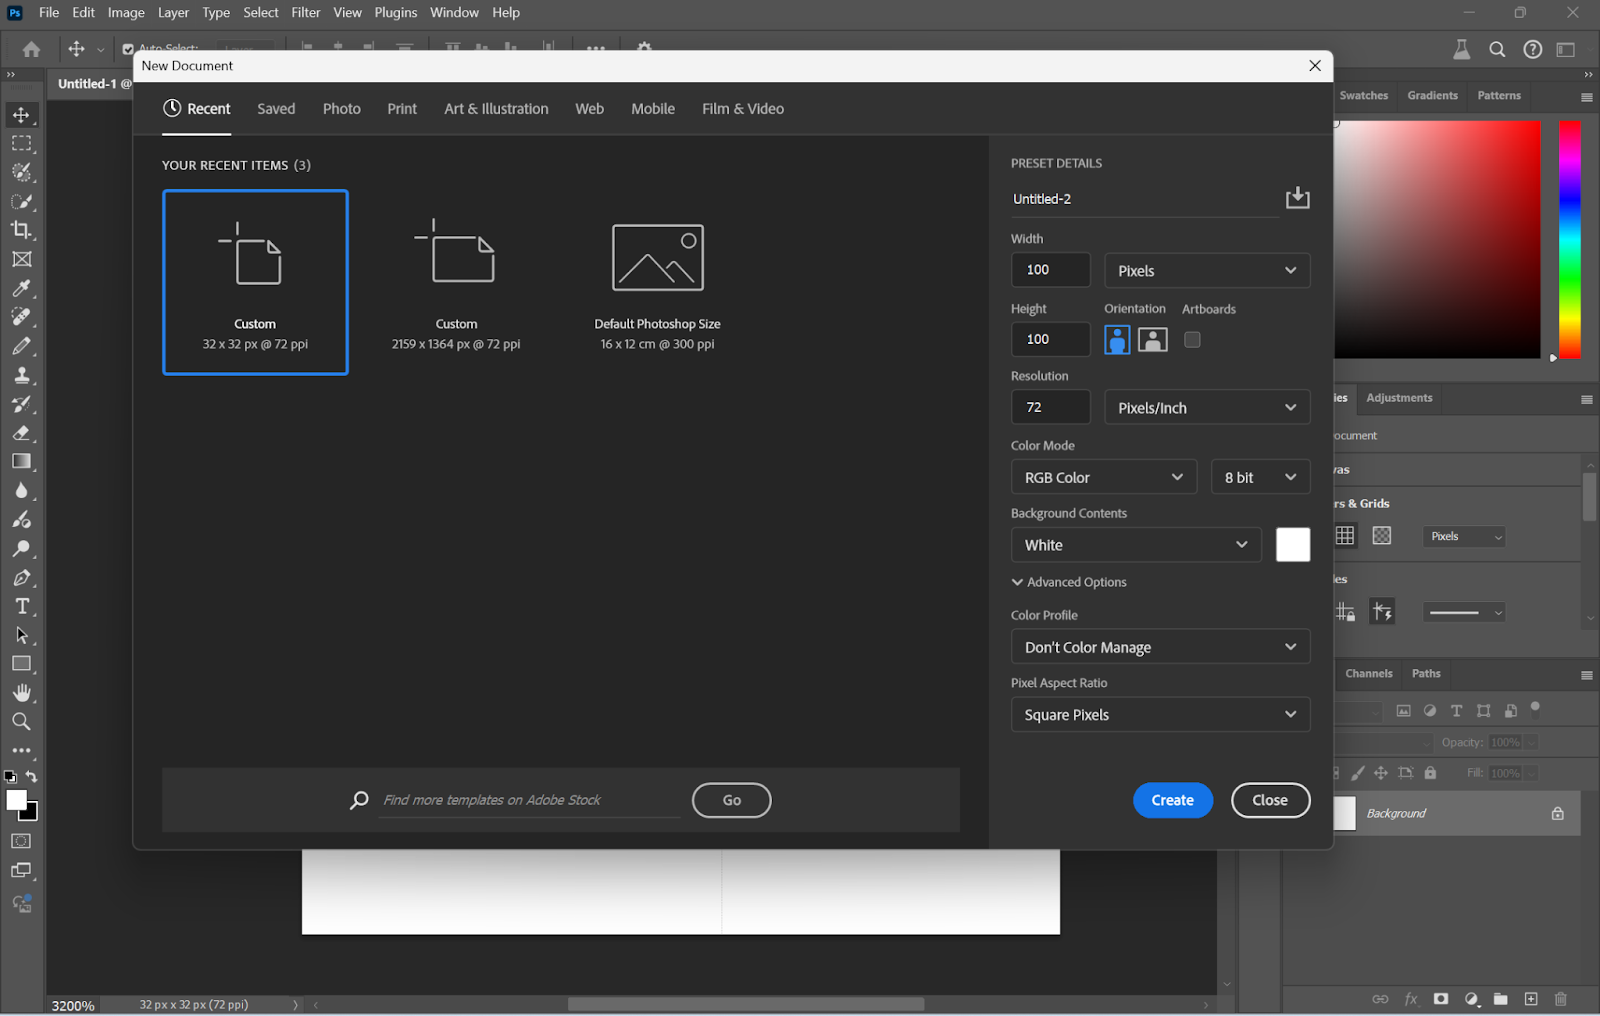Screen dimensions: 1600x1016
Task: Switch to Film & Video tab
Action: point(743,109)
